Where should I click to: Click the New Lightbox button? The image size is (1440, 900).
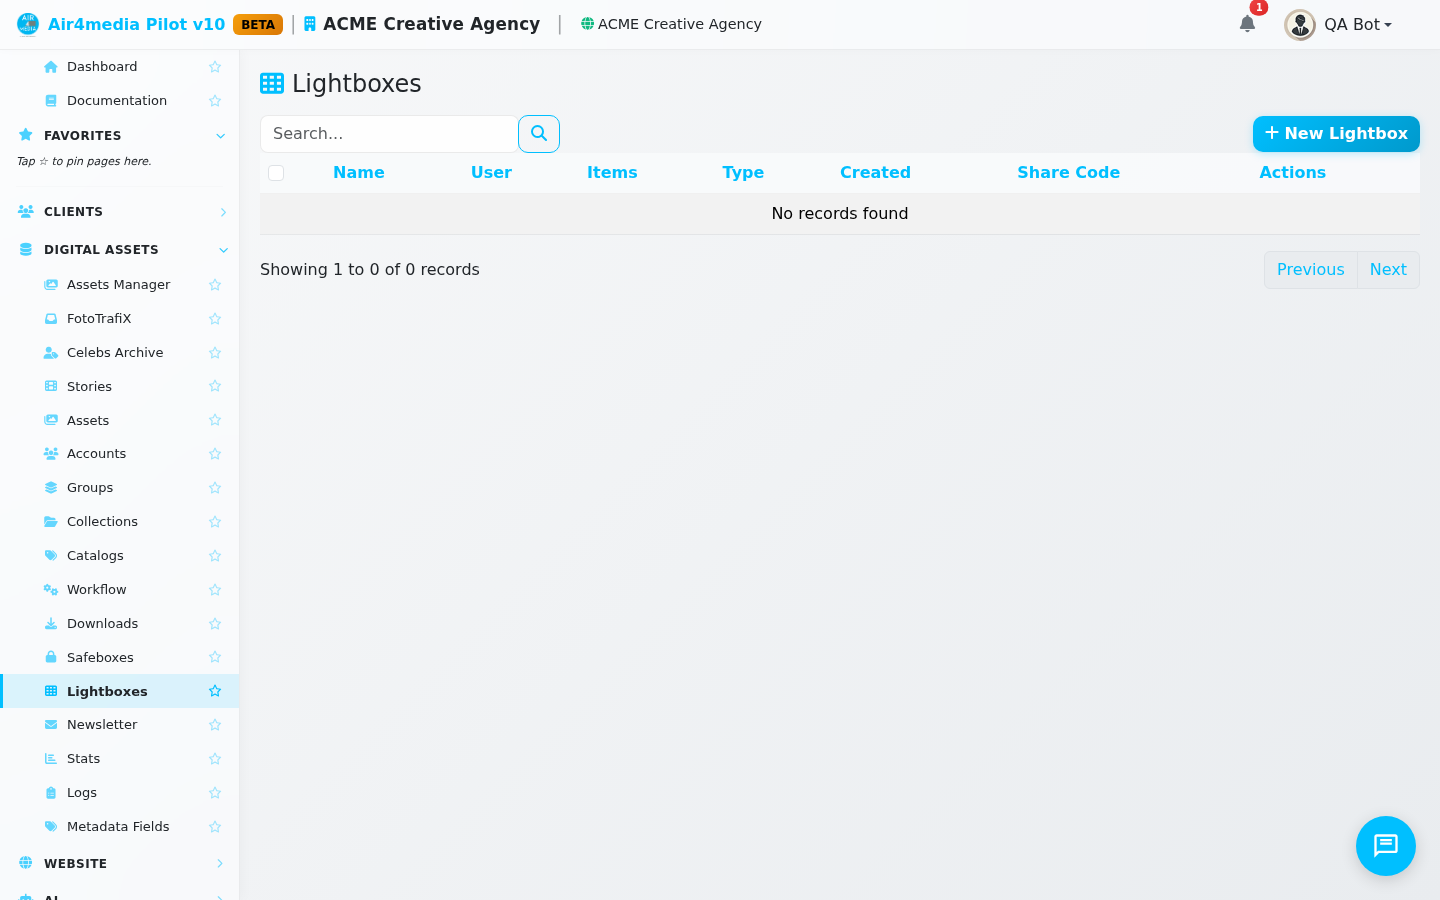click(x=1336, y=134)
